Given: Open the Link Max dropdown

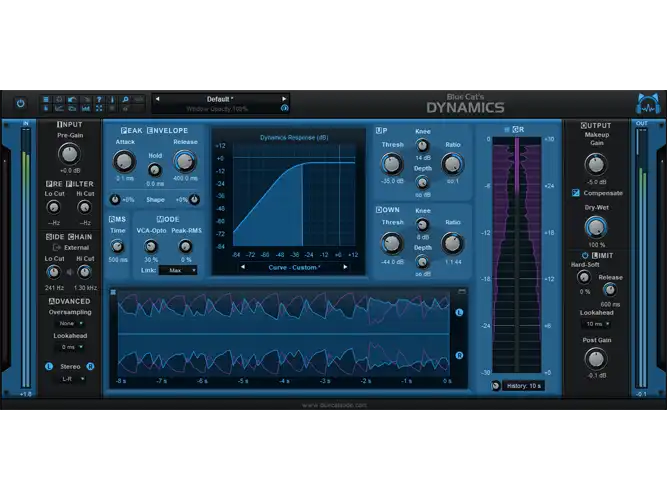Looking at the screenshot, I should 177,270.
